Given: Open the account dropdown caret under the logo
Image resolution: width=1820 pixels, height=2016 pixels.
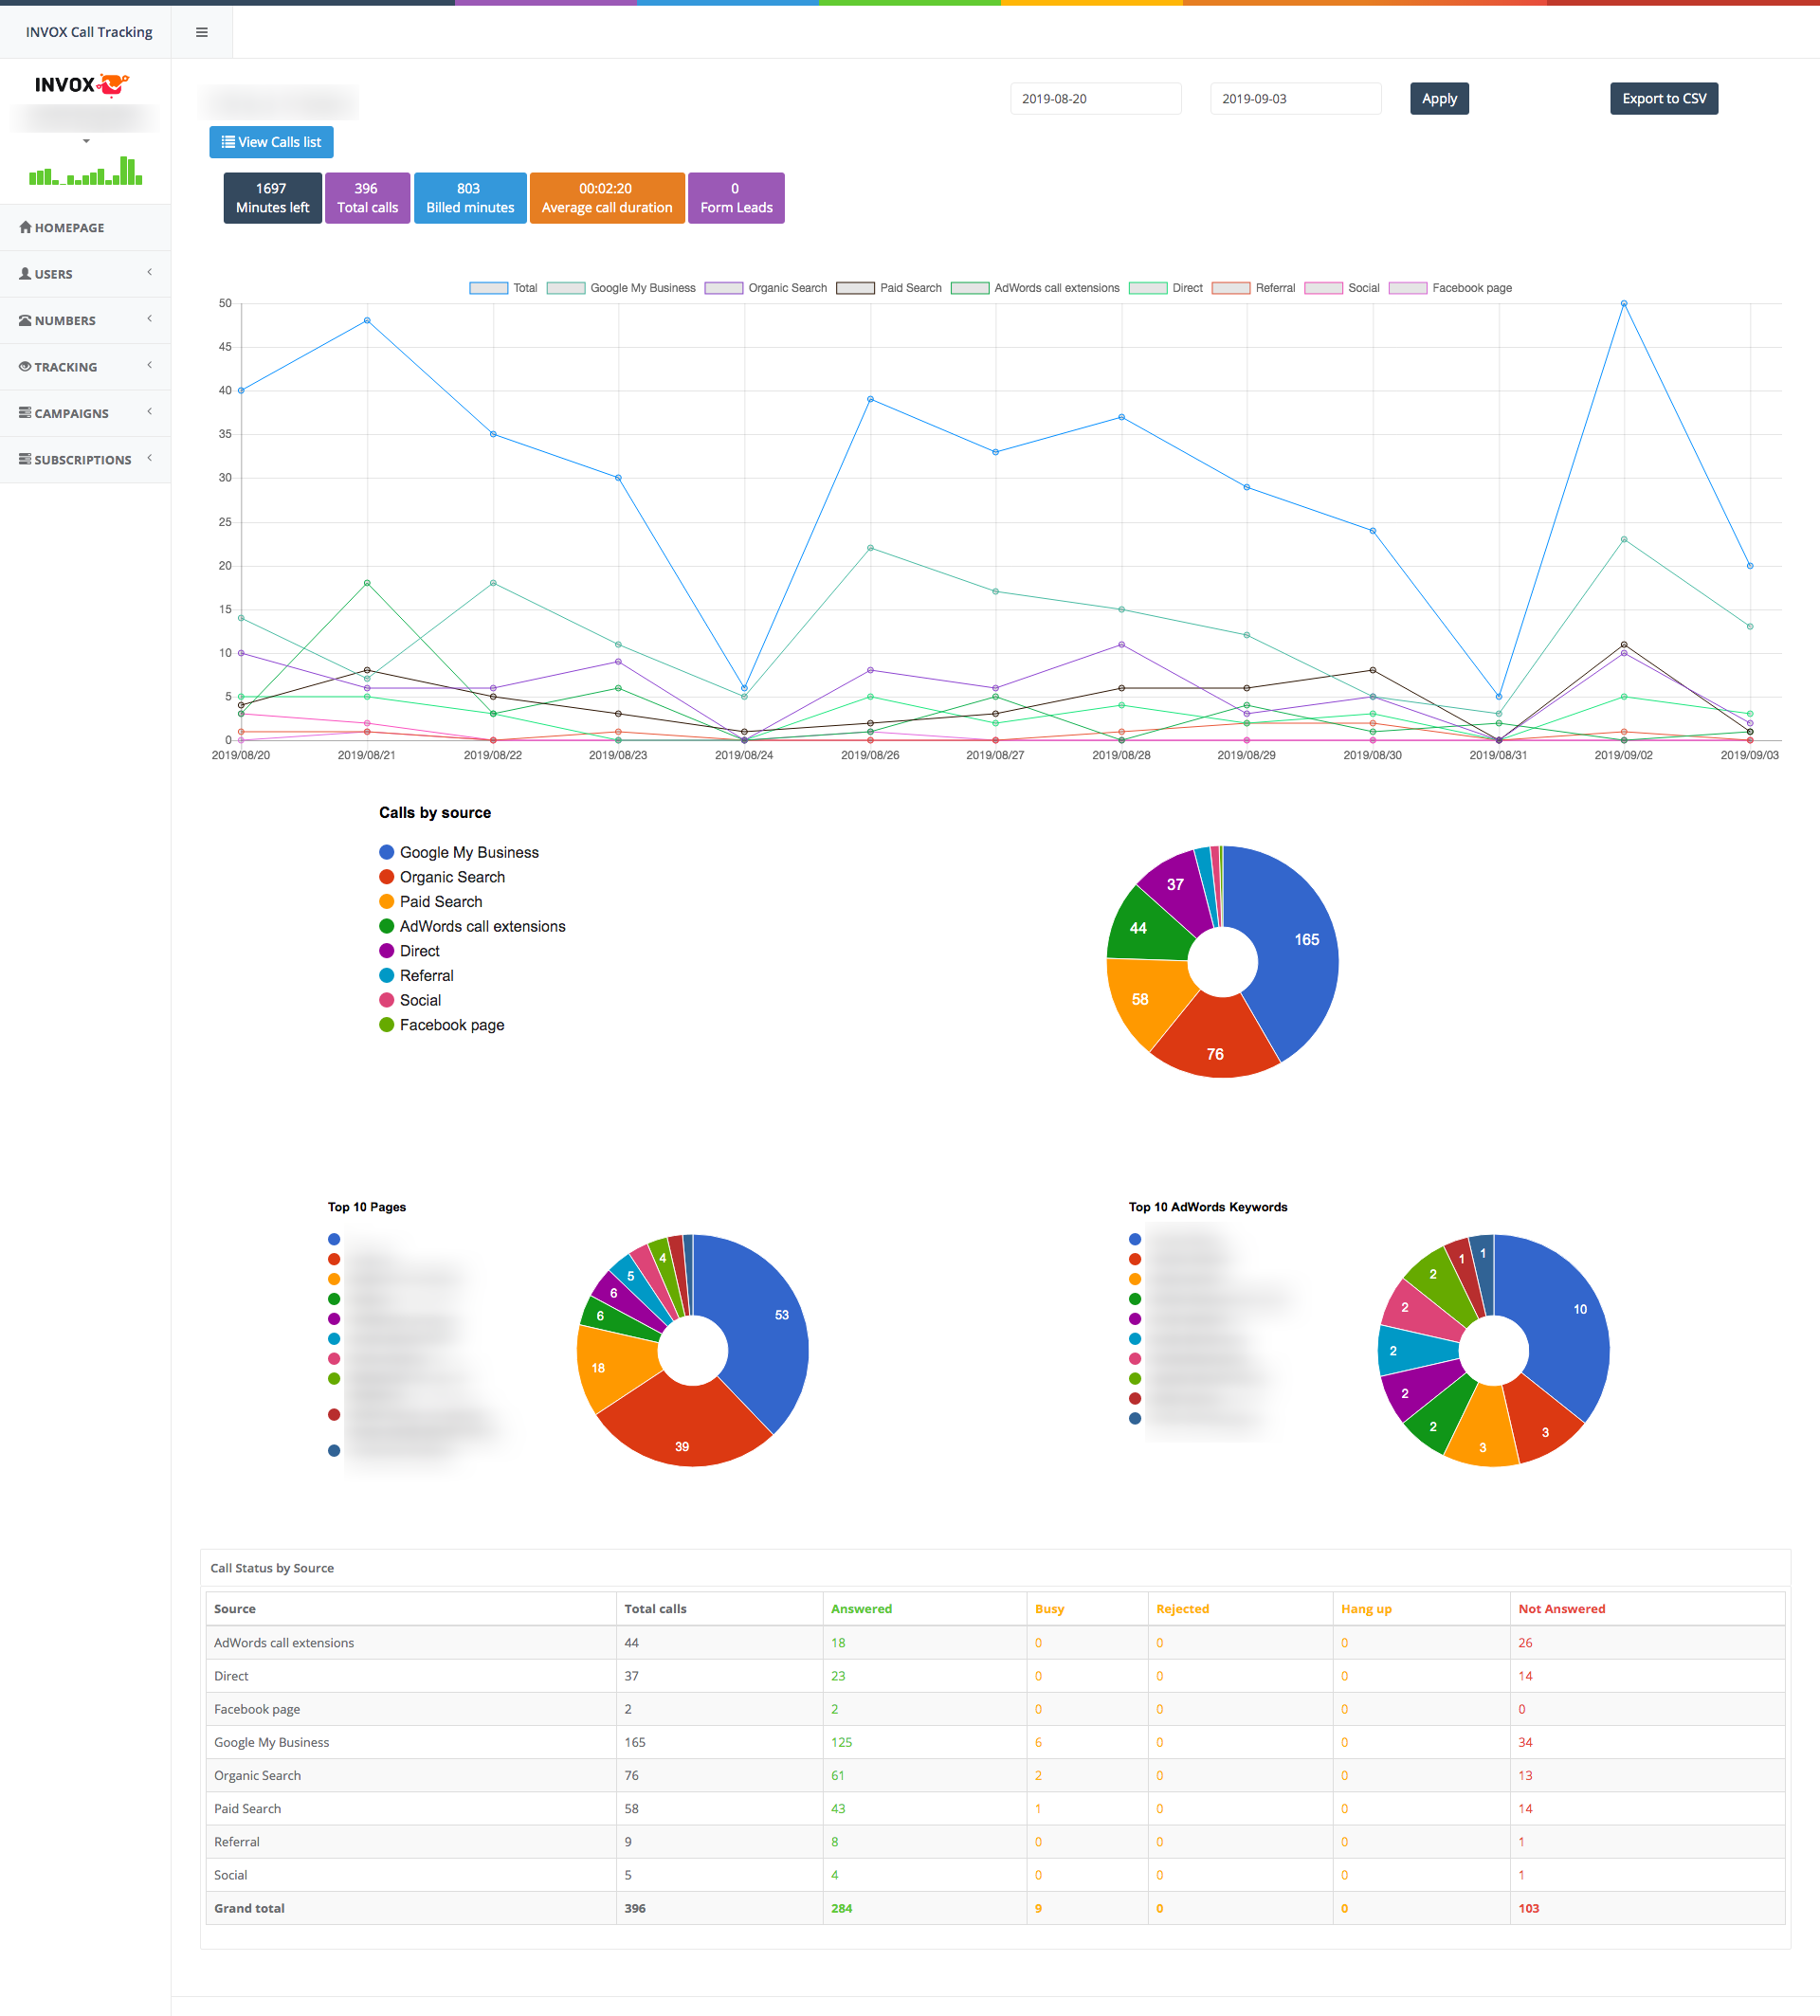Looking at the screenshot, I should (86, 141).
